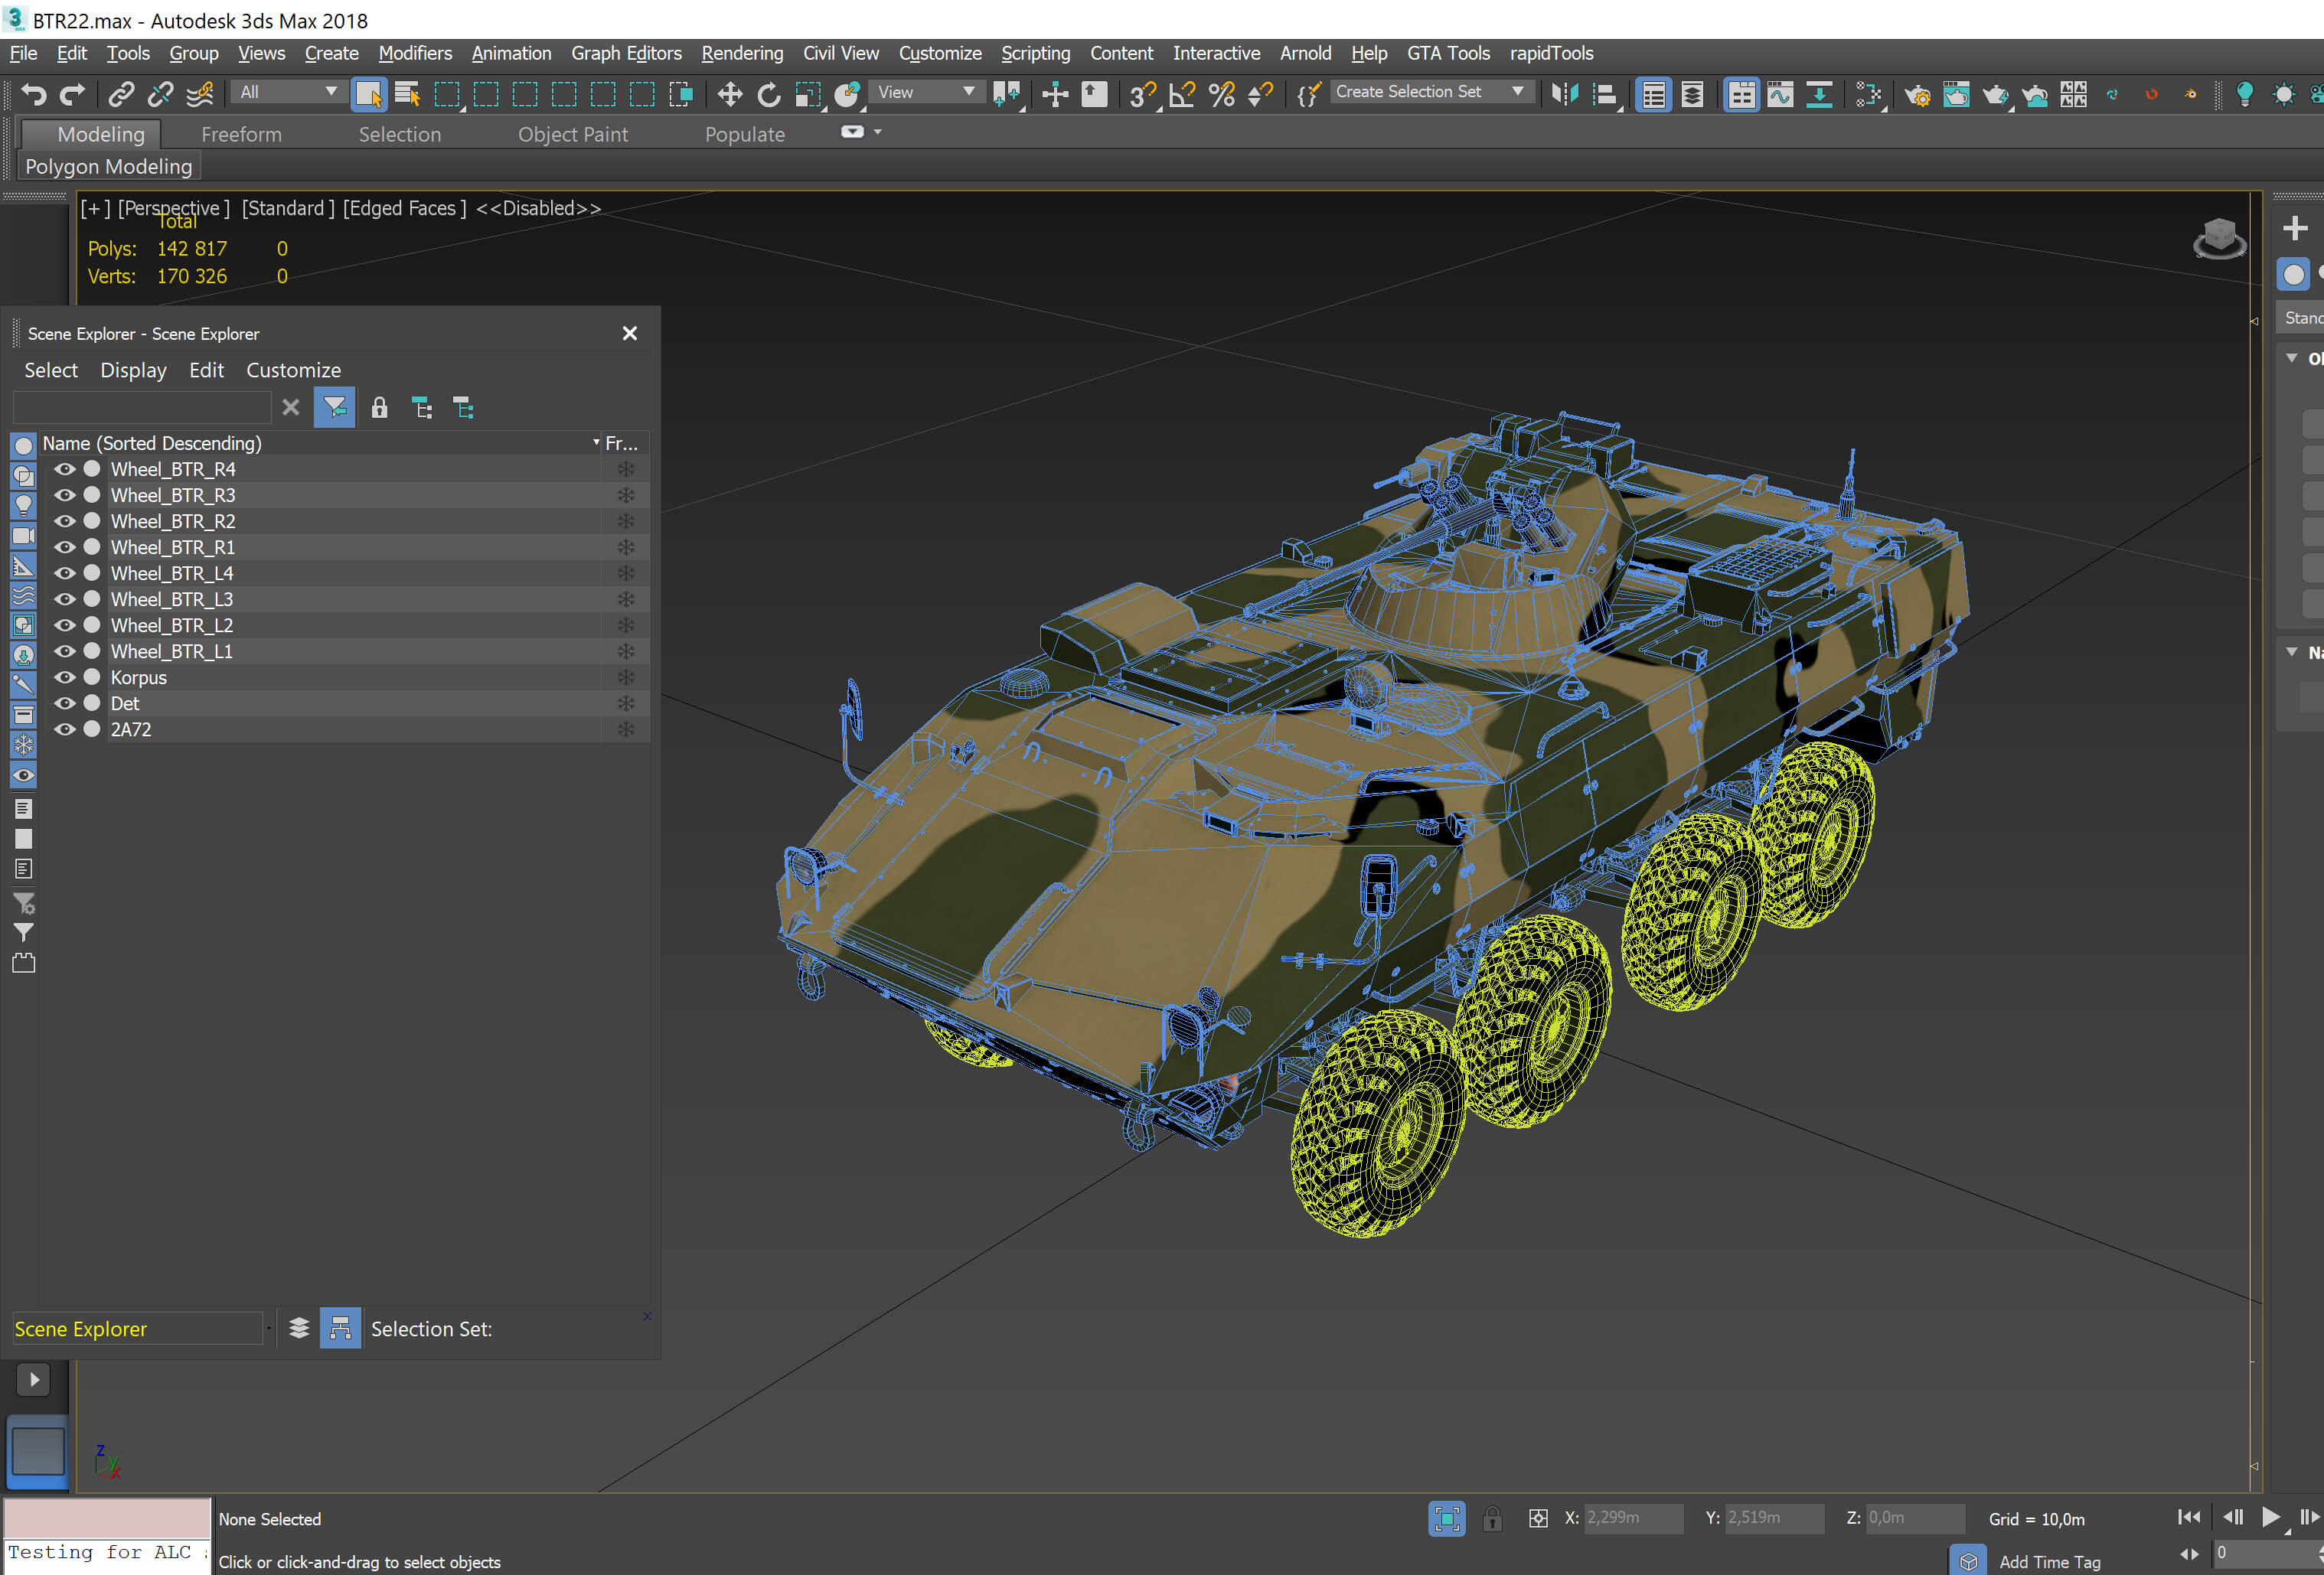Open Select by Name list icon
The width and height of the screenshot is (2324, 1575).
pyautogui.click(x=407, y=94)
